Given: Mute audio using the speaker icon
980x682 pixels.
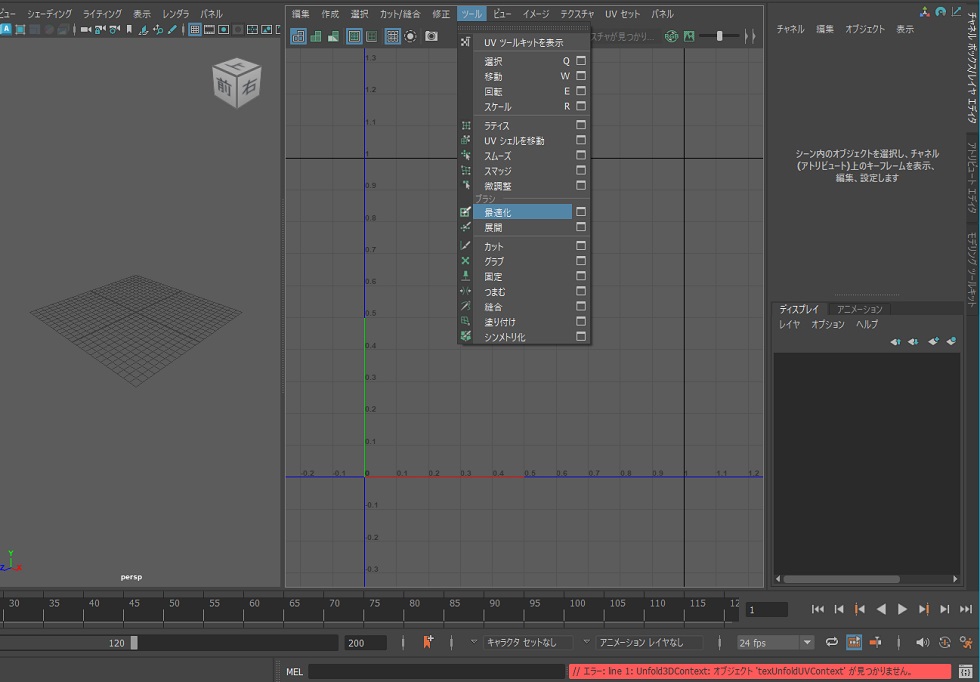Looking at the screenshot, I should [924, 642].
